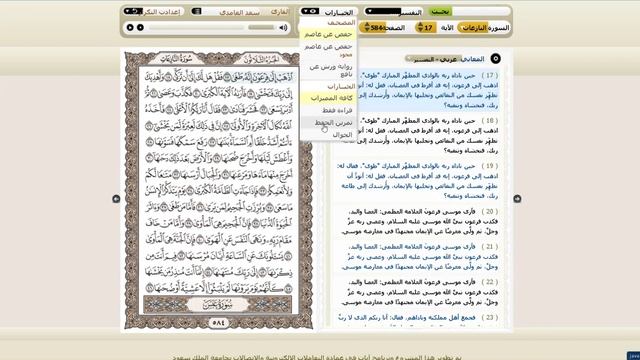Image resolution: width=640 pixels, height=360 pixels.
Task: Adjust the volume level slider
Action: point(262,27)
